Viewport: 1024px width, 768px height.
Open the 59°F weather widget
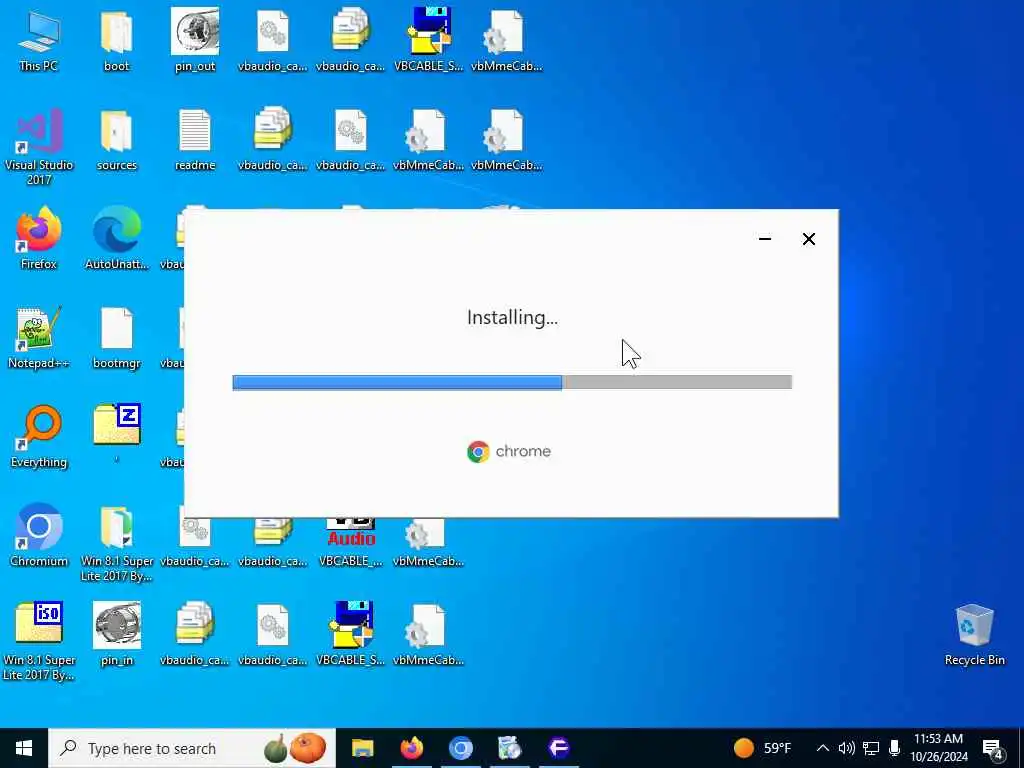(x=762, y=748)
